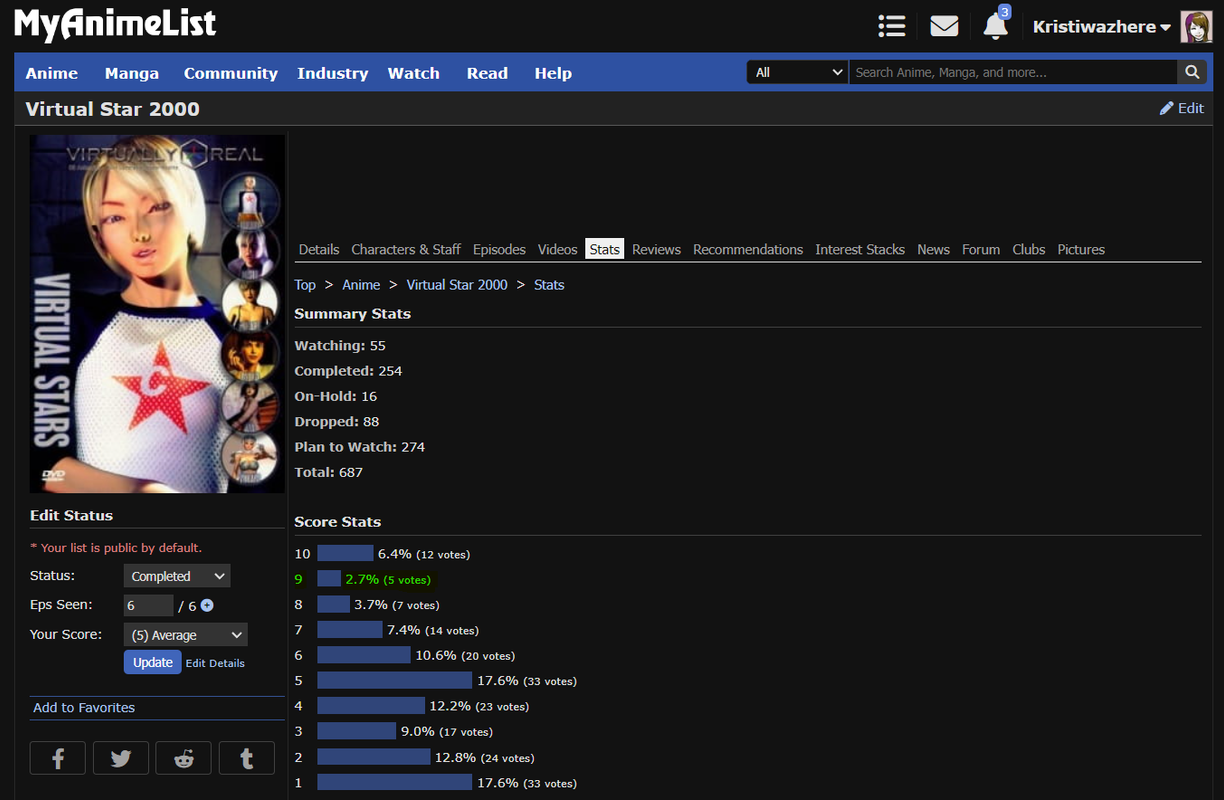Viewport: 1224px width, 800px height.
Task: Switch to the News tab
Action: [934, 249]
